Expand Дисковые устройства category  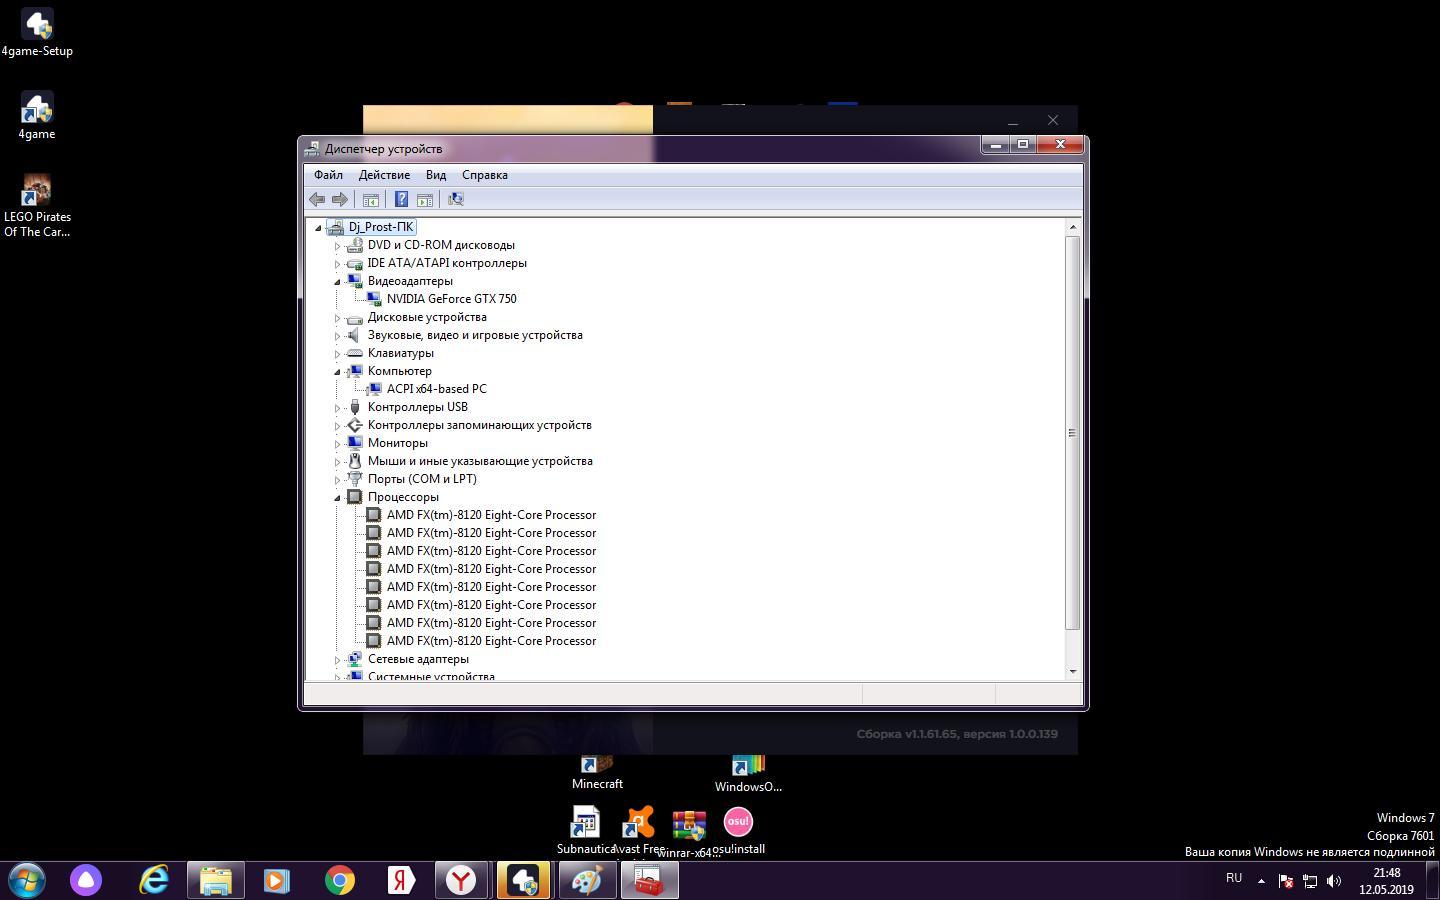coord(337,317)
